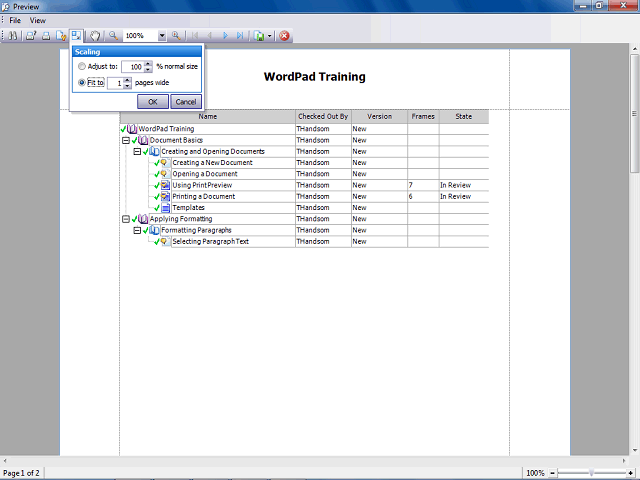Click the horizontal scrollbar right arrow
The width and height of the screenshot is (640, 480).
pyautogui.click(x=624, y=460)
